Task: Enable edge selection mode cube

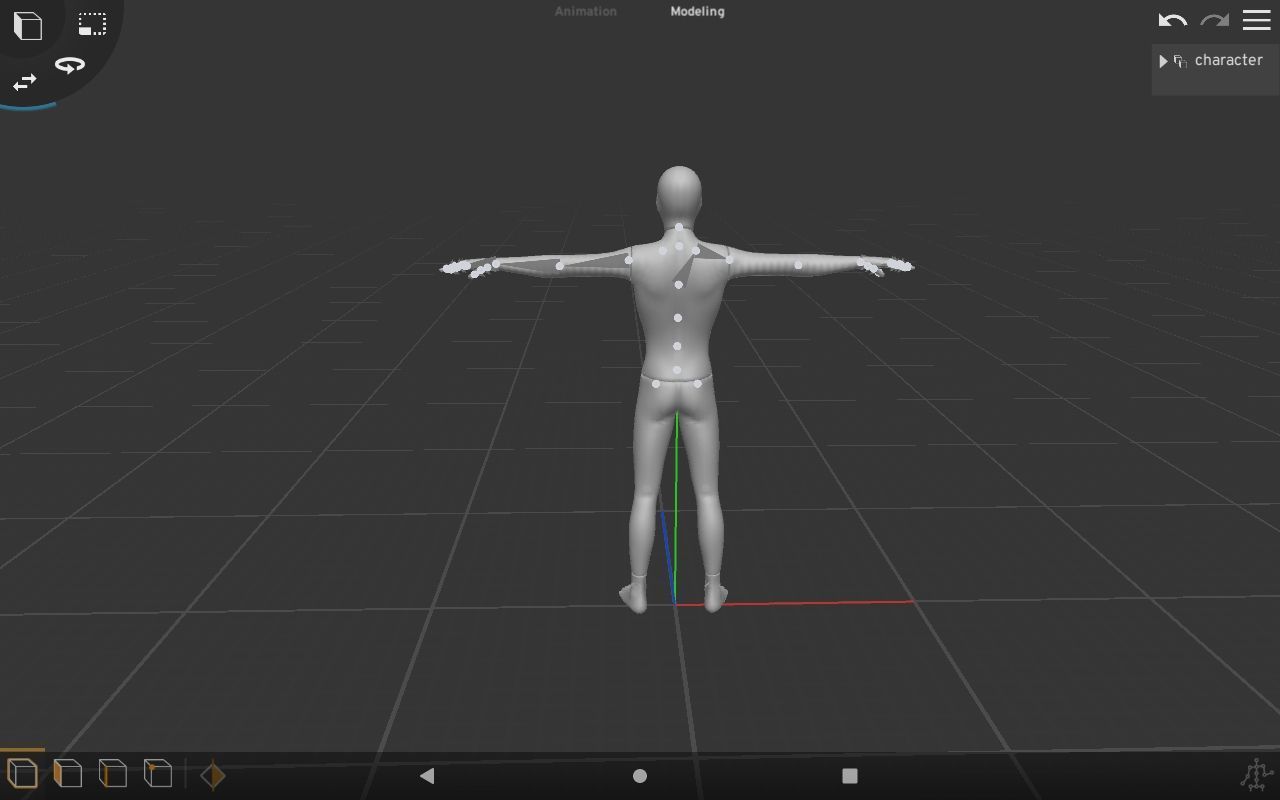Action: pos(112,773)
